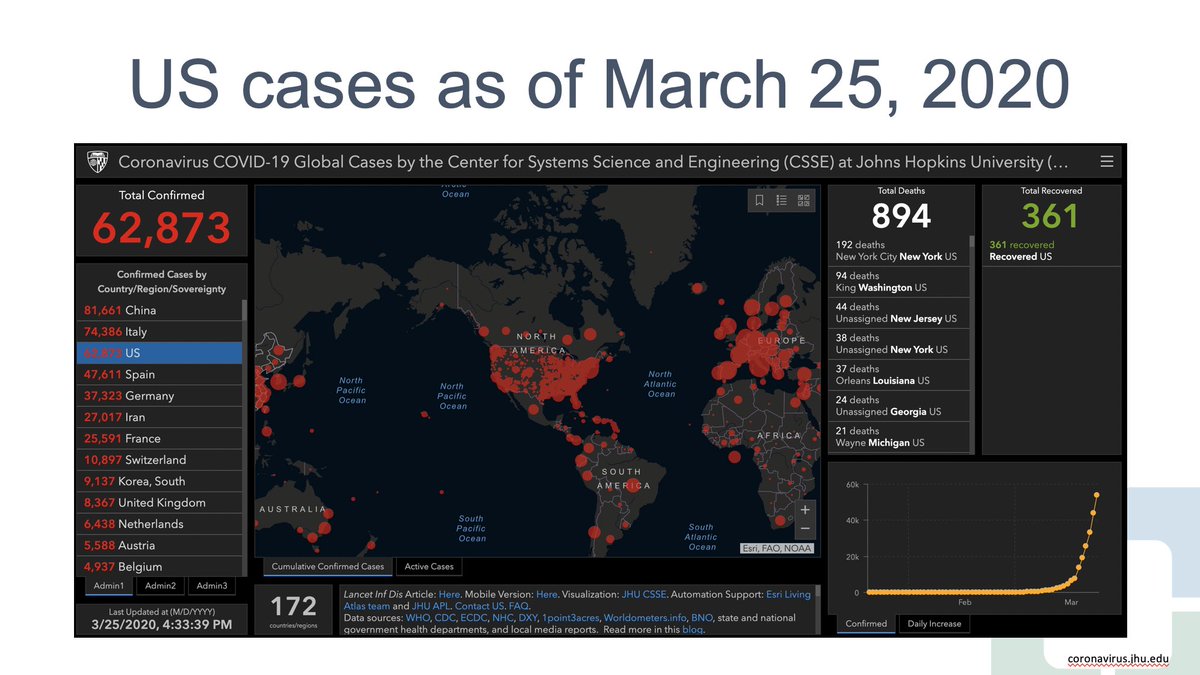This screenshot has height=675, width=1200.
Task: Select Netherlands in the country list
Action: (160, 524)
